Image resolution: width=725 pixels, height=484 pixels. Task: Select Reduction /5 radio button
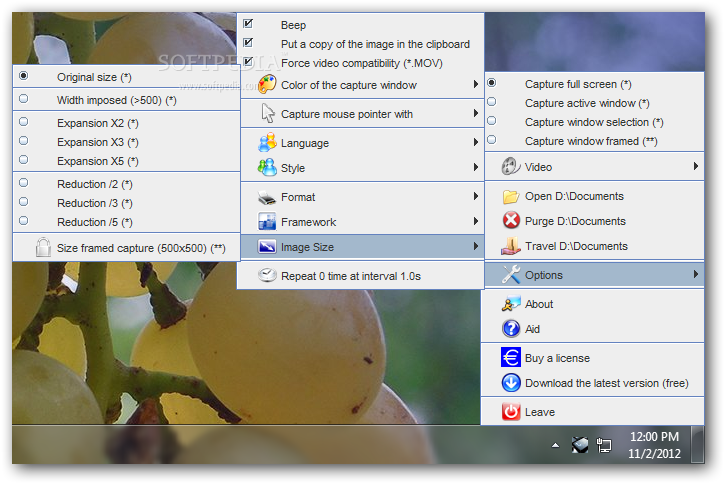coord(24,221)
